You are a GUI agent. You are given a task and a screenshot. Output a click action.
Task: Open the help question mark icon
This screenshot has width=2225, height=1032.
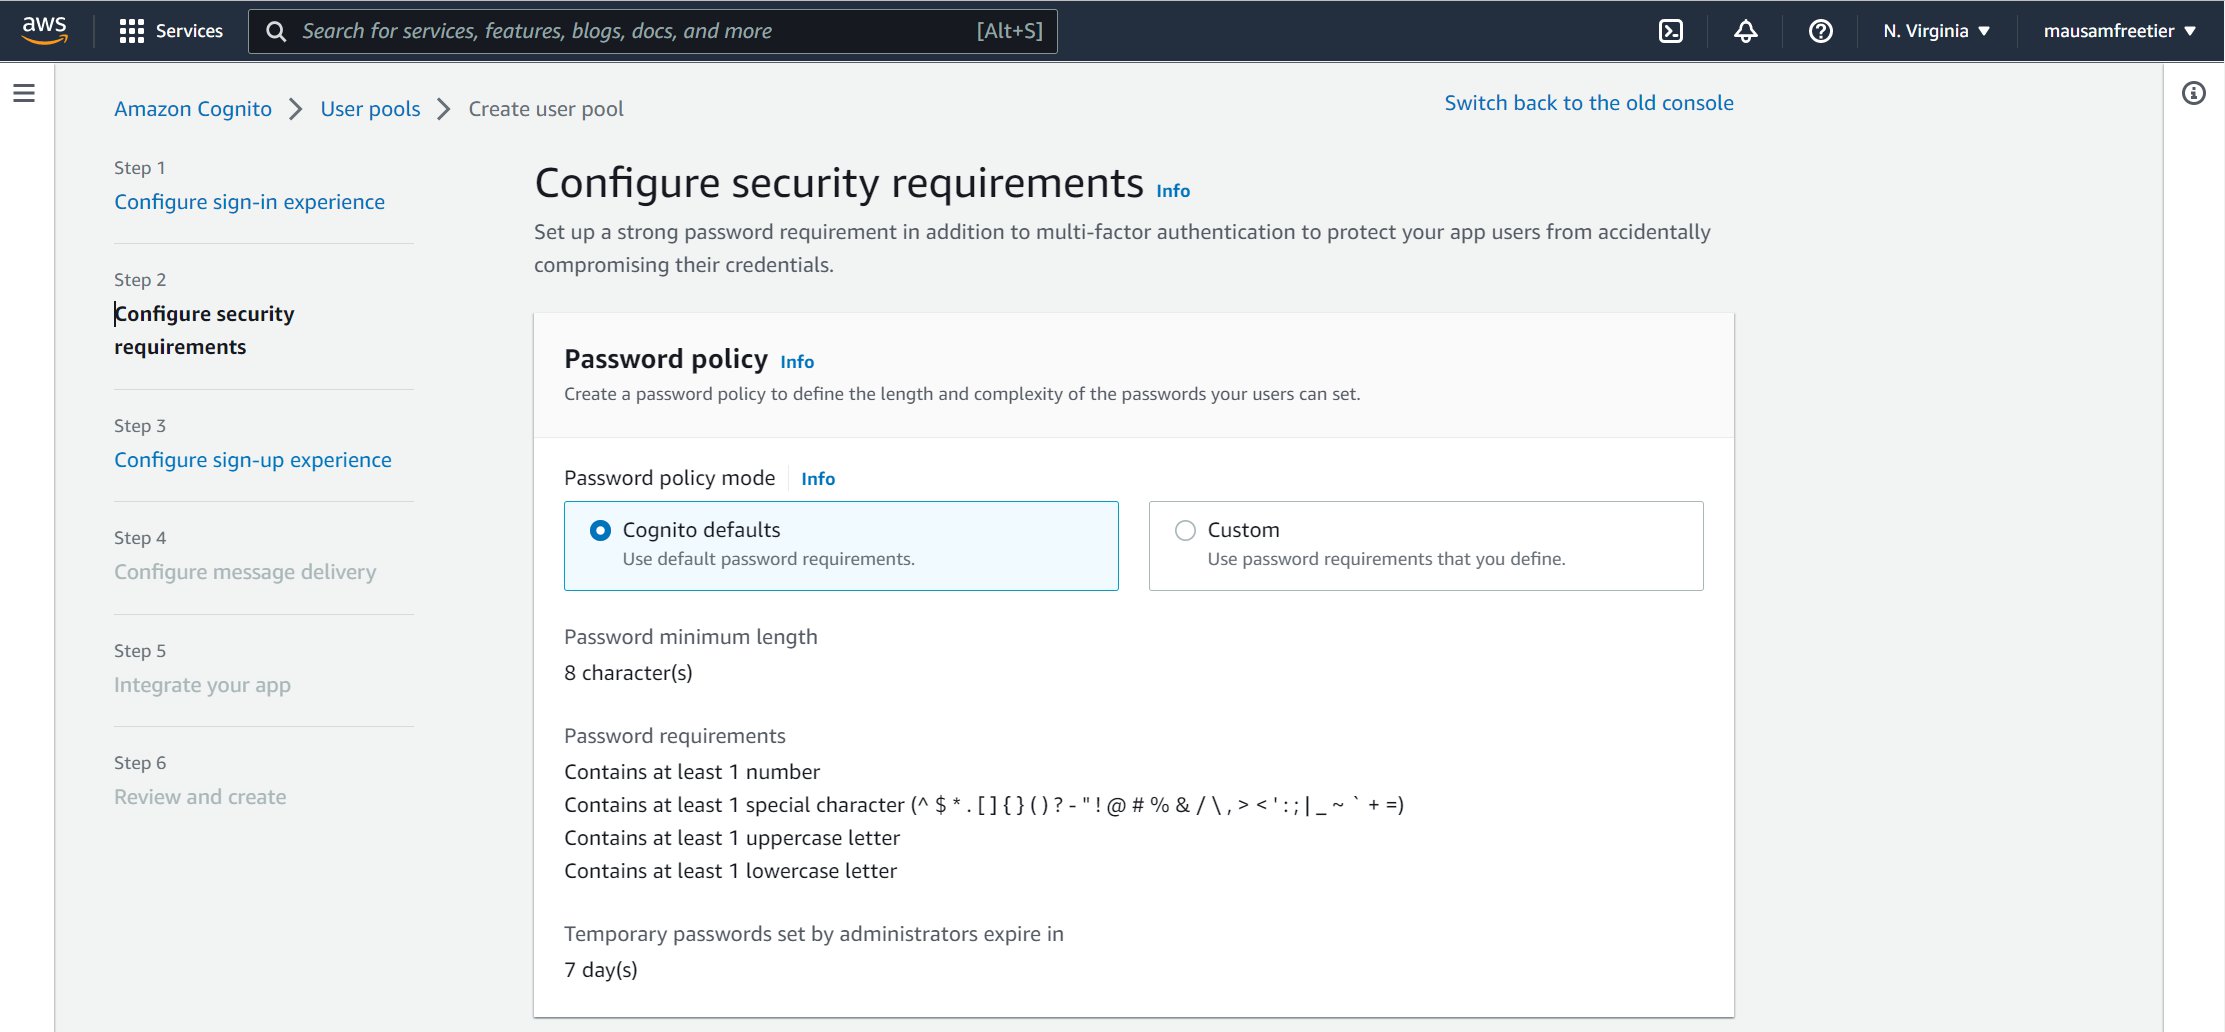(1820, 31)
